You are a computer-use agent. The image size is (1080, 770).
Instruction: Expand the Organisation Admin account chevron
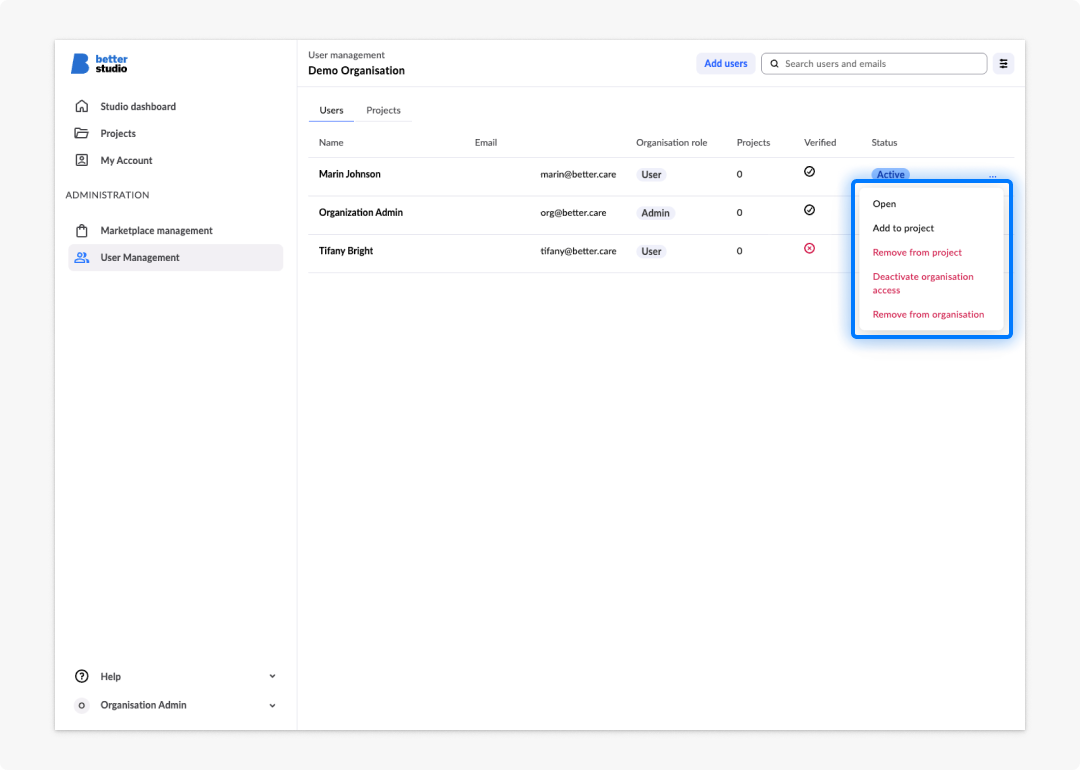[273, 705]
